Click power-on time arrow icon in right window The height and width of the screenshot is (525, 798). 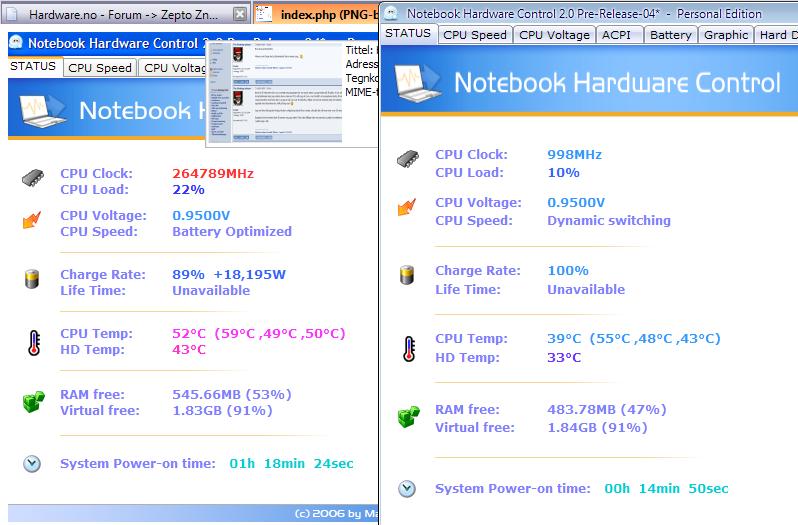tap(407, 489)
